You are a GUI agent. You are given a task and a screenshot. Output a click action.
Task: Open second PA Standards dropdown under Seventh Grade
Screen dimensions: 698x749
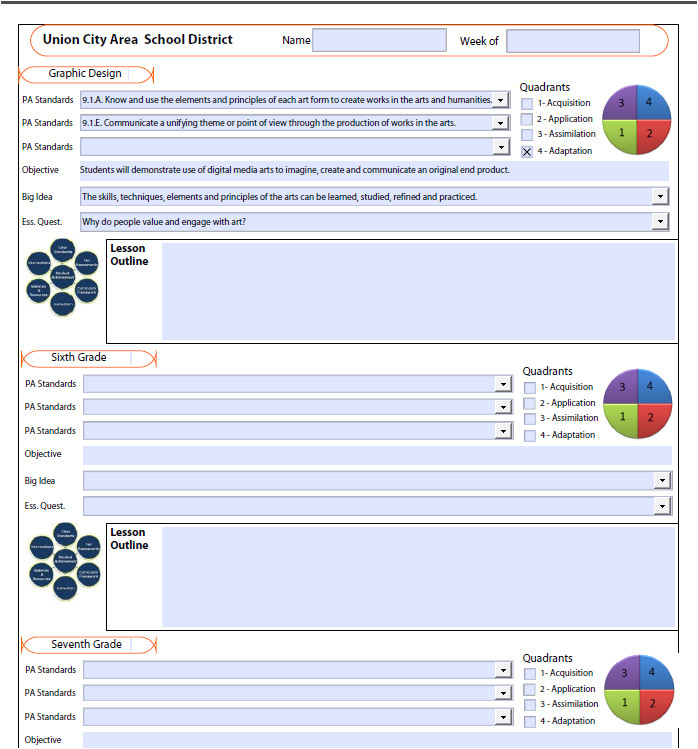click(503, 693)
